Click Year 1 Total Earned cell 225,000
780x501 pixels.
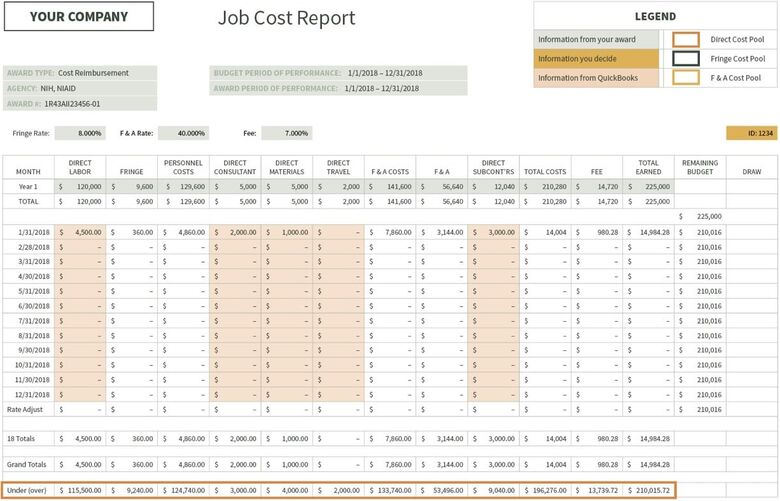[x=649, y=187]
